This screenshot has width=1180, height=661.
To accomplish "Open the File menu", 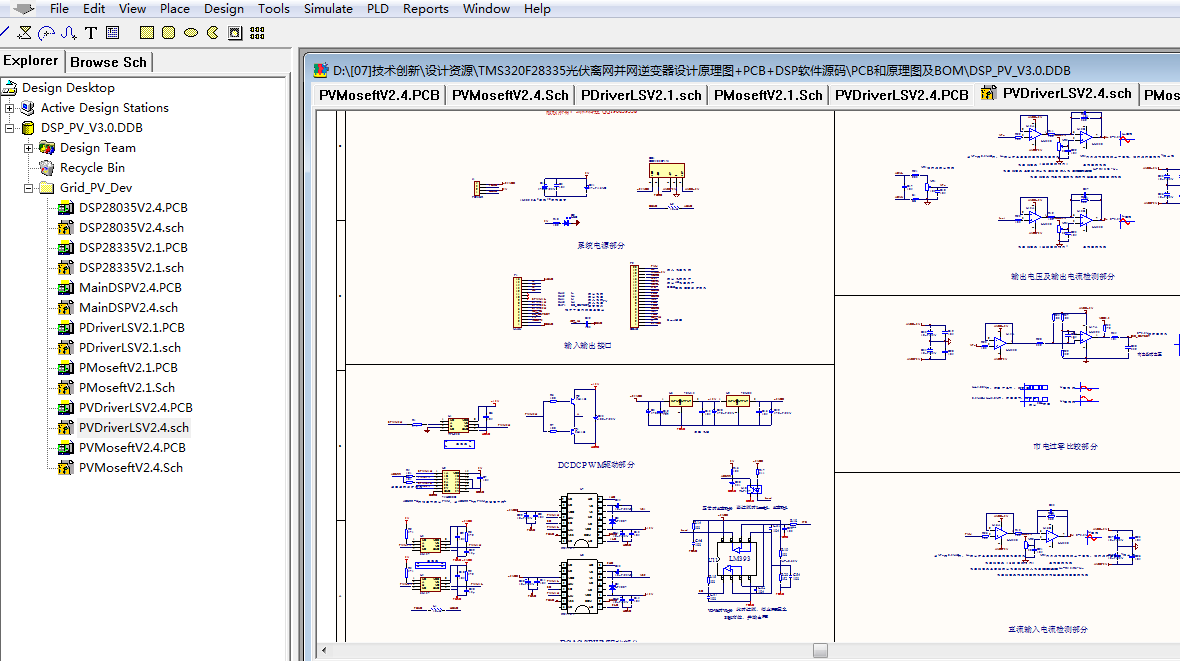I will pyautogui.click(x=59, y=8).
